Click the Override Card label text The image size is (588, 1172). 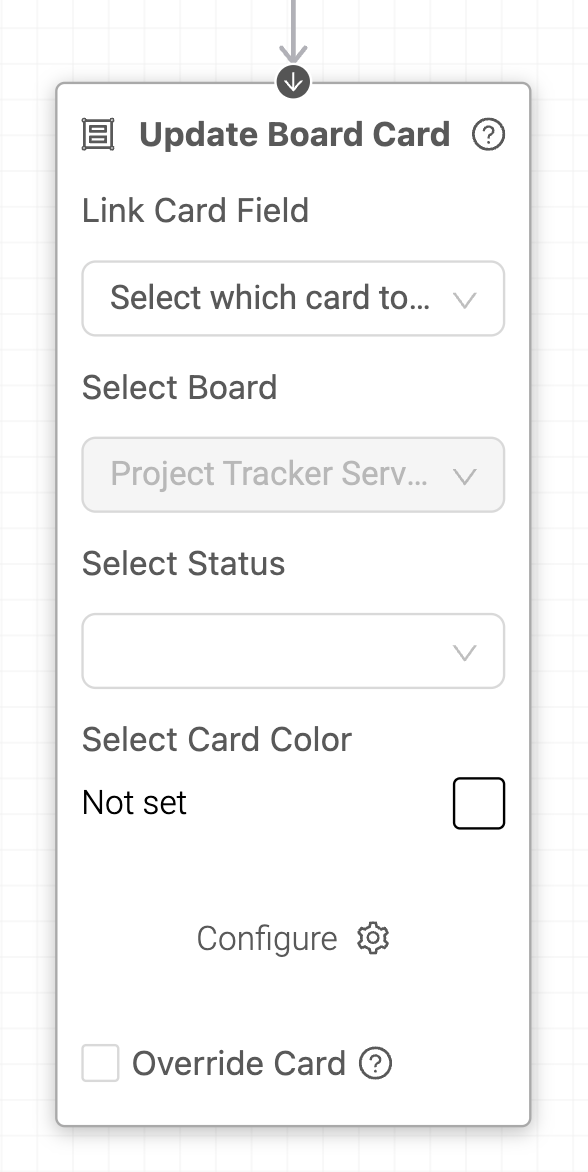pos(239,1063)
